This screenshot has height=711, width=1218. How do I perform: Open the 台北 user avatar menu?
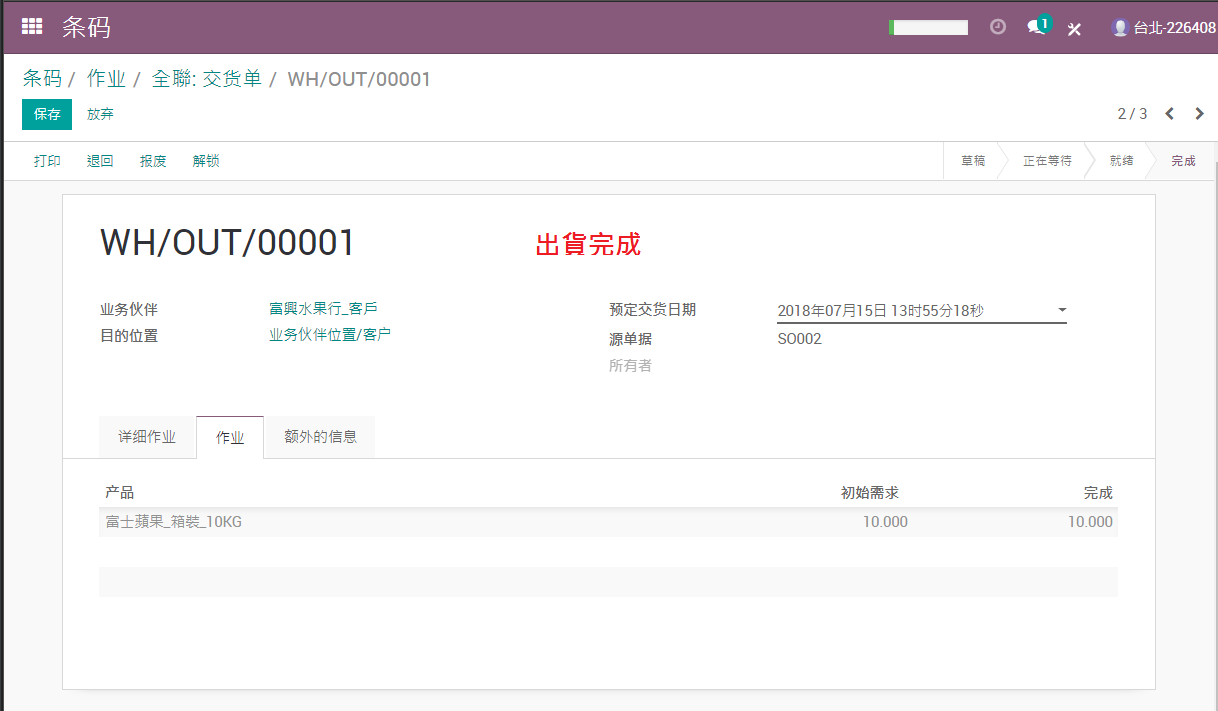point(1164,28)
